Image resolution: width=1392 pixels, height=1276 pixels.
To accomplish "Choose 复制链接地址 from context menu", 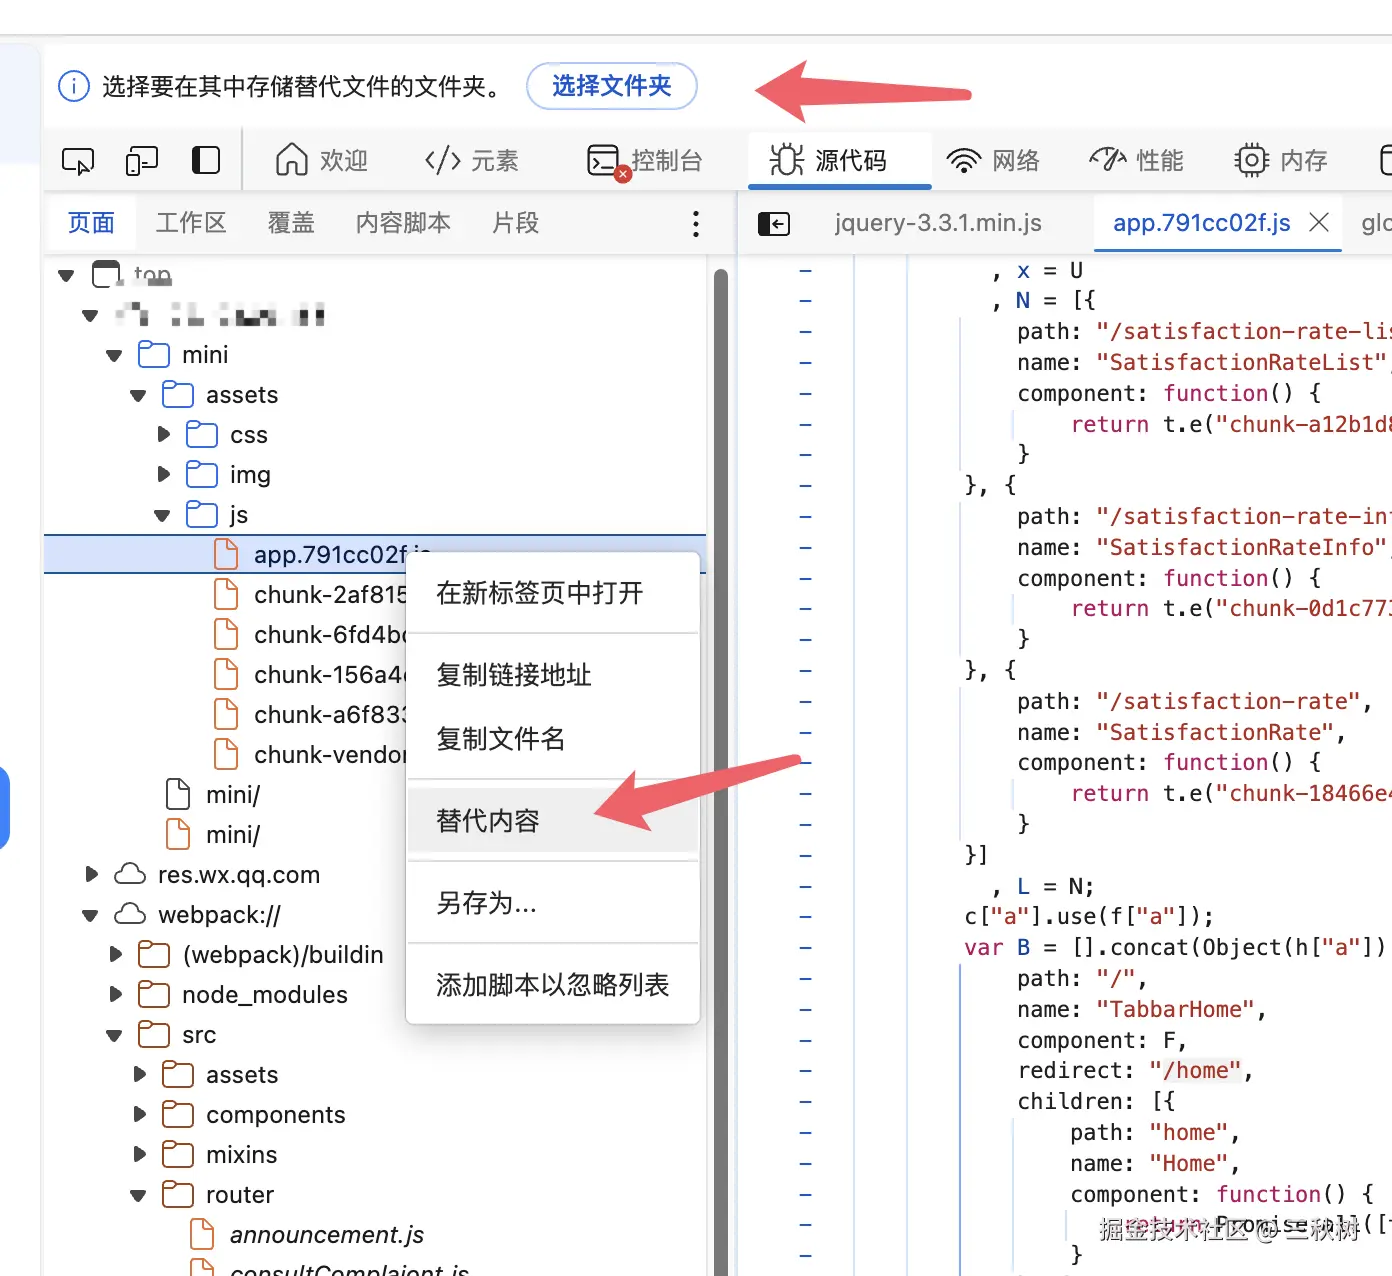I will click(552, 675).
